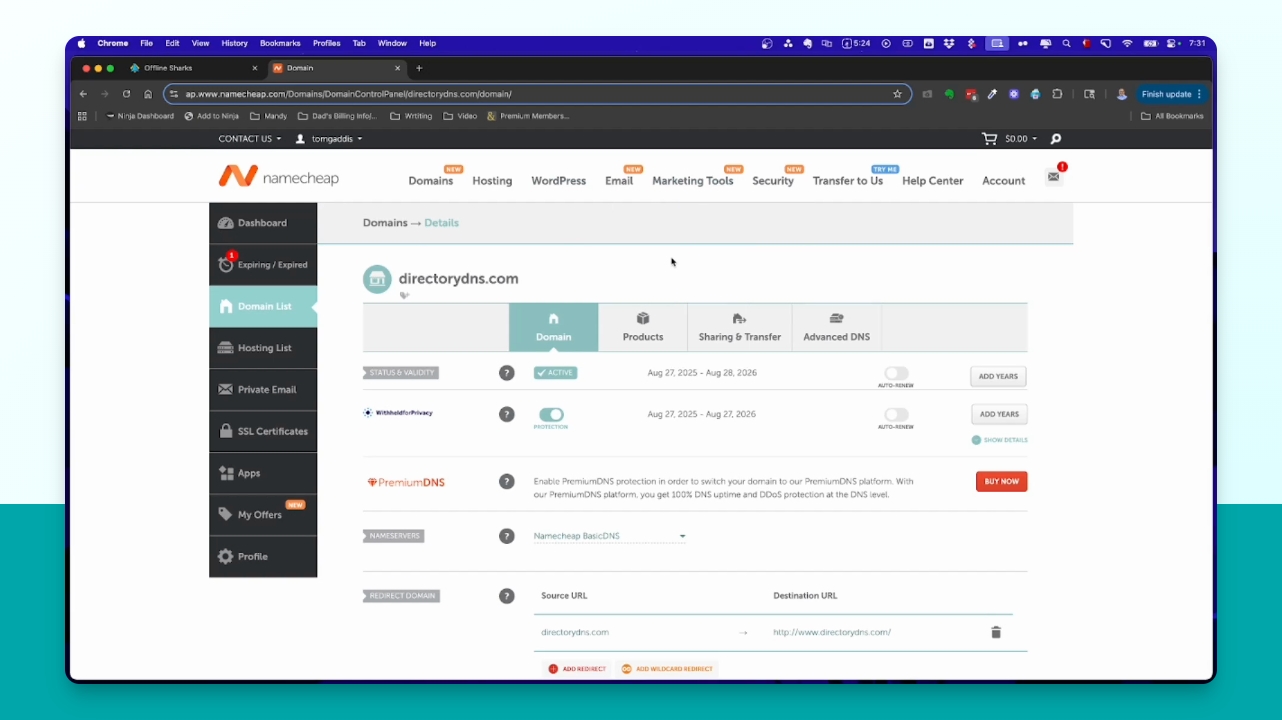Screen dimensions: 1282x720
Task: Click help icon beside WithheldForPrivacy
Action: pos(507,414)
